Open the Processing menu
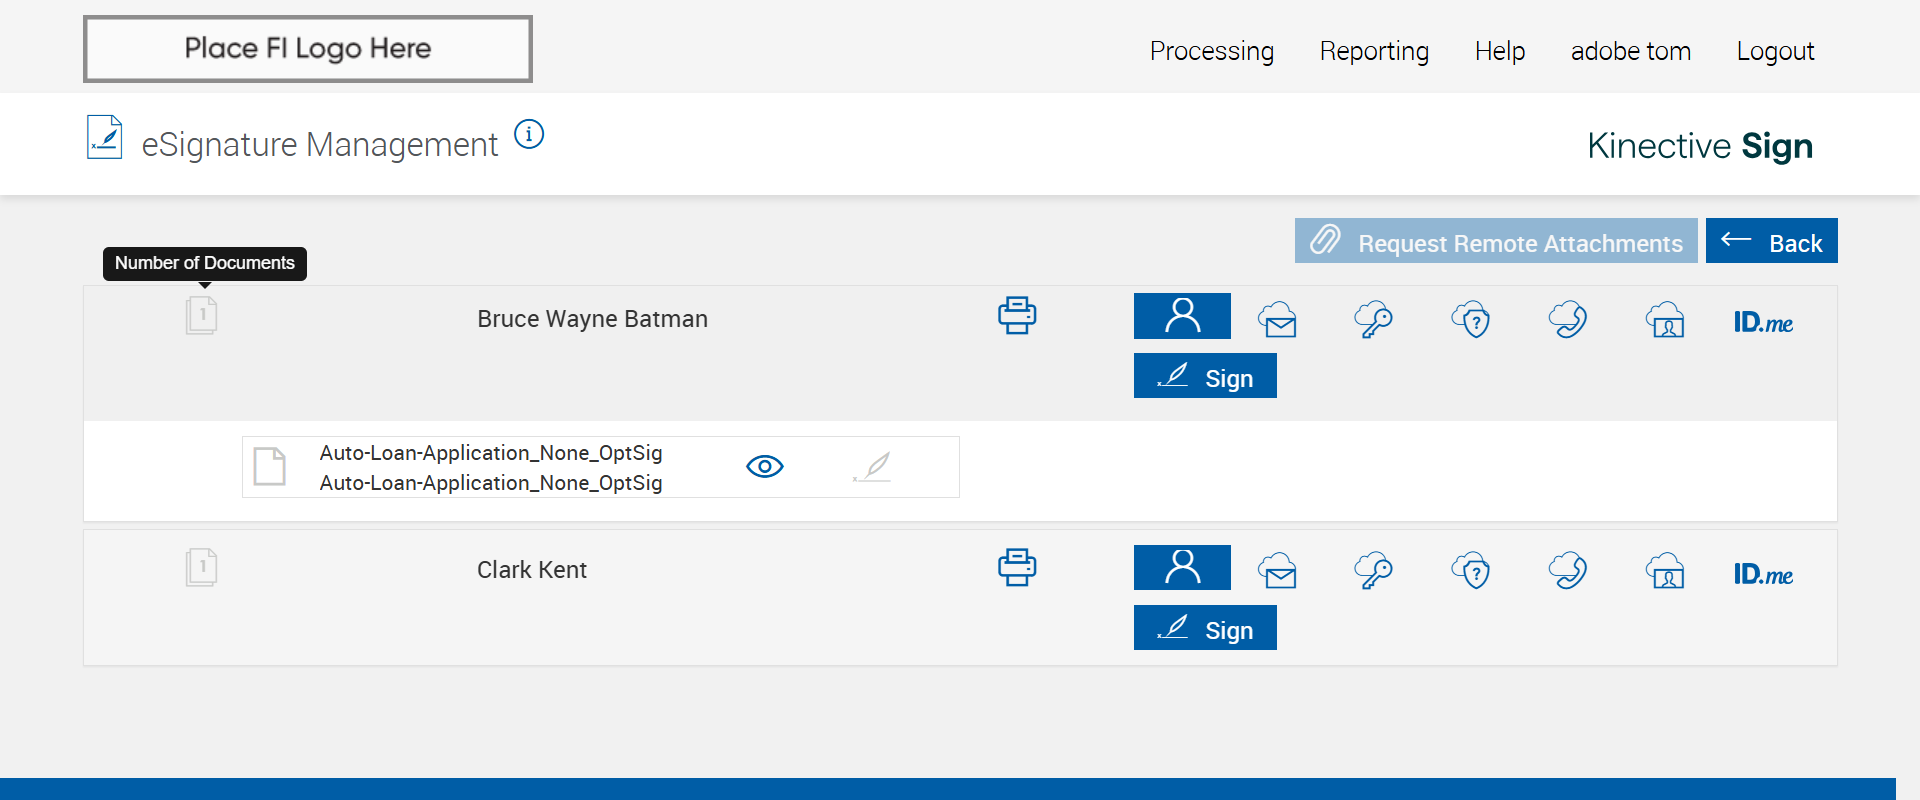This screenshot has width=1920, height=800. [x=1211, y=51]
